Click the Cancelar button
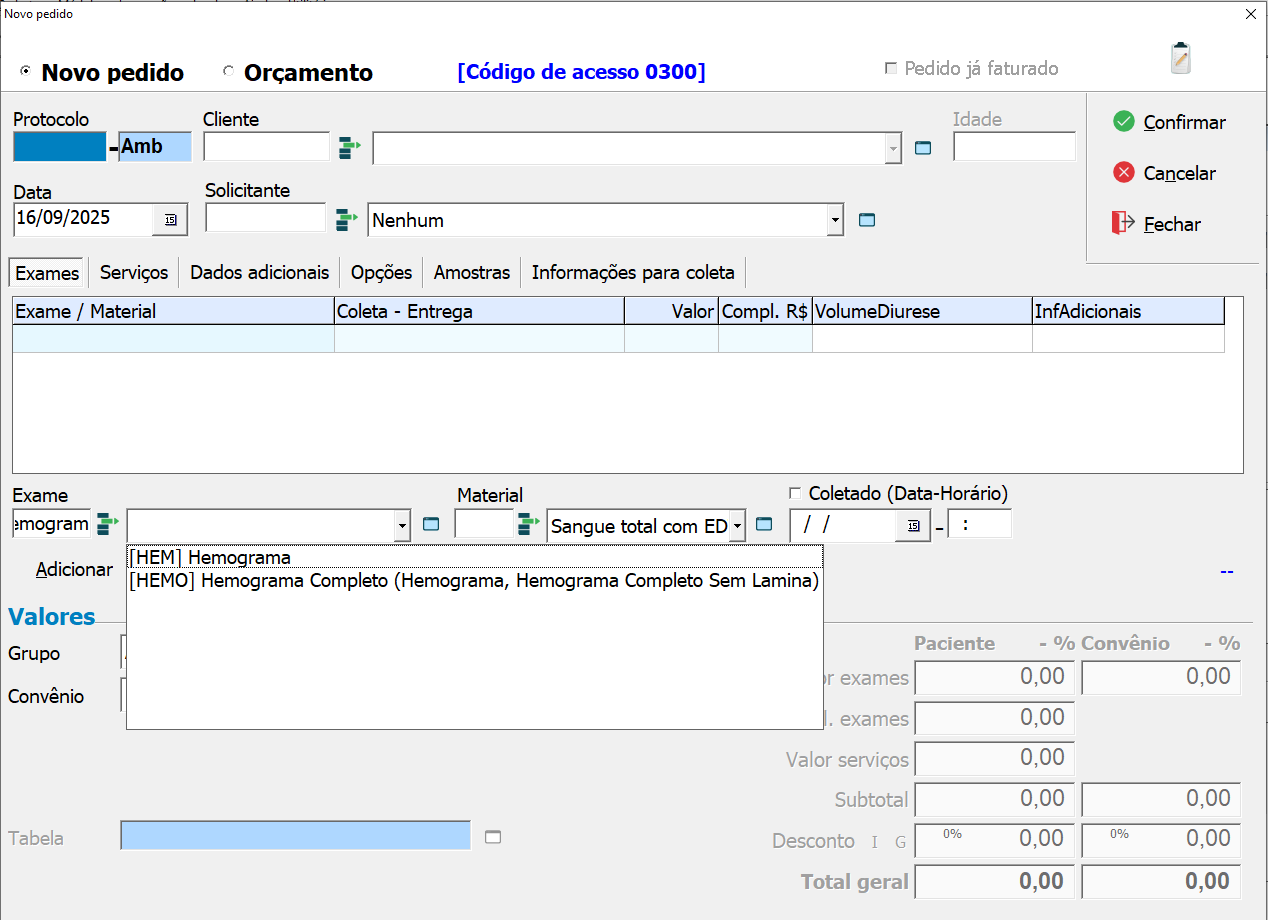1268x920 pixels. tap(1164, 173)
